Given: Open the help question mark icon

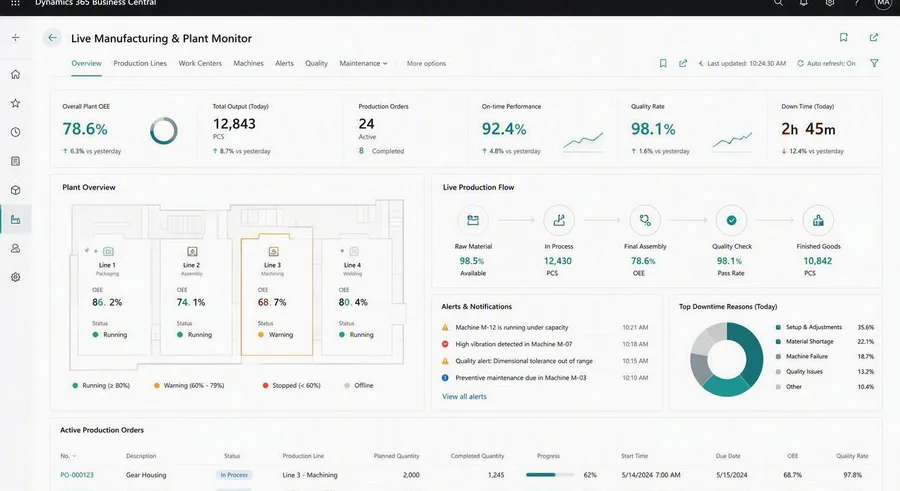Looking at the screenshot, I should [x=856, y=3].
